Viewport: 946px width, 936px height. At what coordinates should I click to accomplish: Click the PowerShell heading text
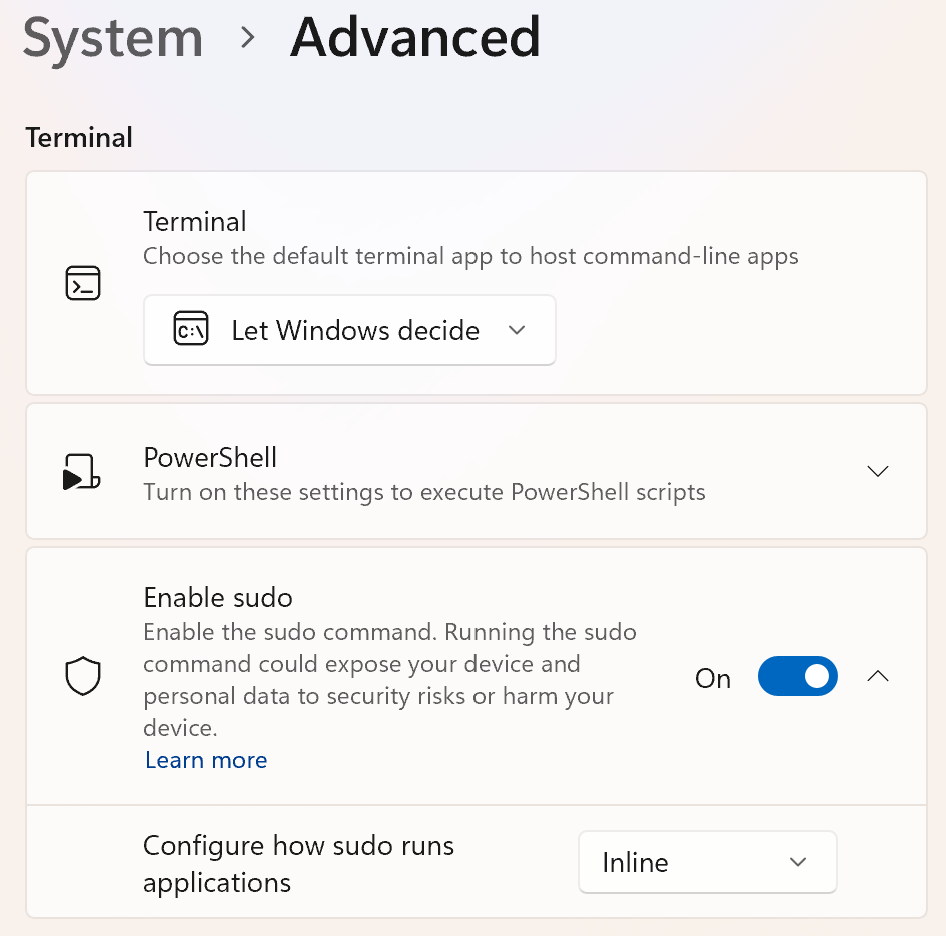click(x=210, y=457)
